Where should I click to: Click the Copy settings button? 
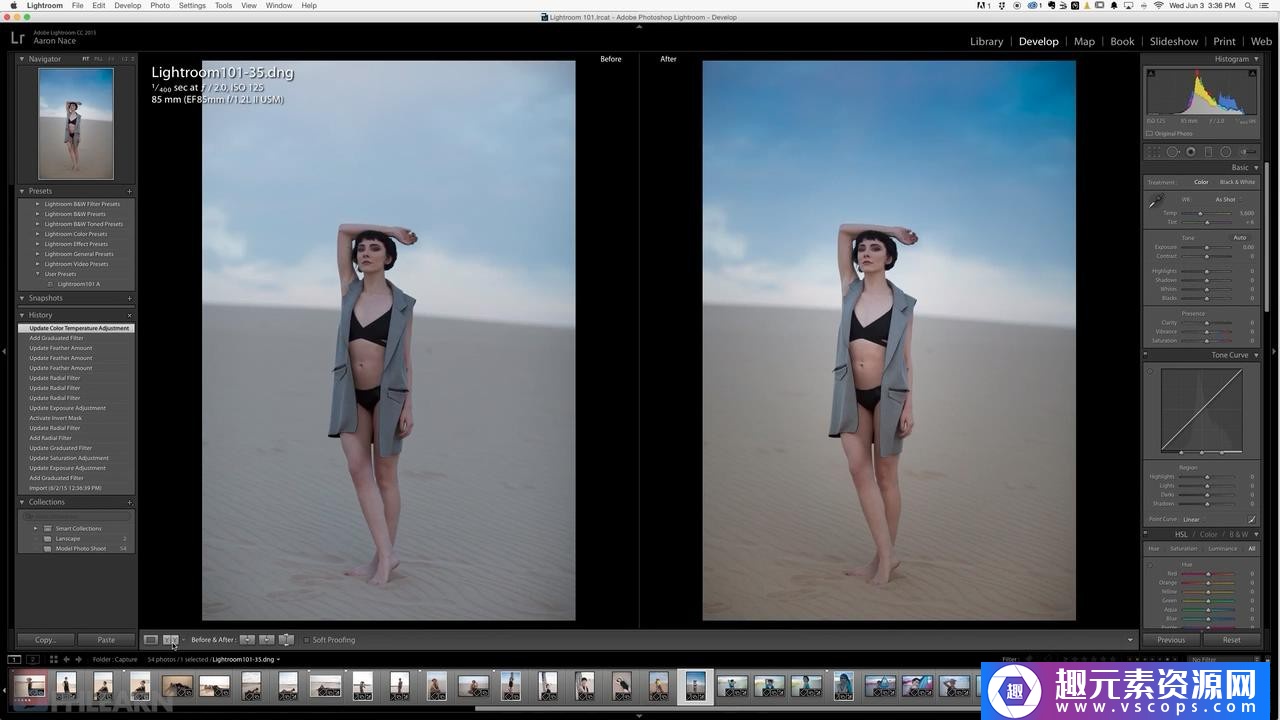coord(45,640)
